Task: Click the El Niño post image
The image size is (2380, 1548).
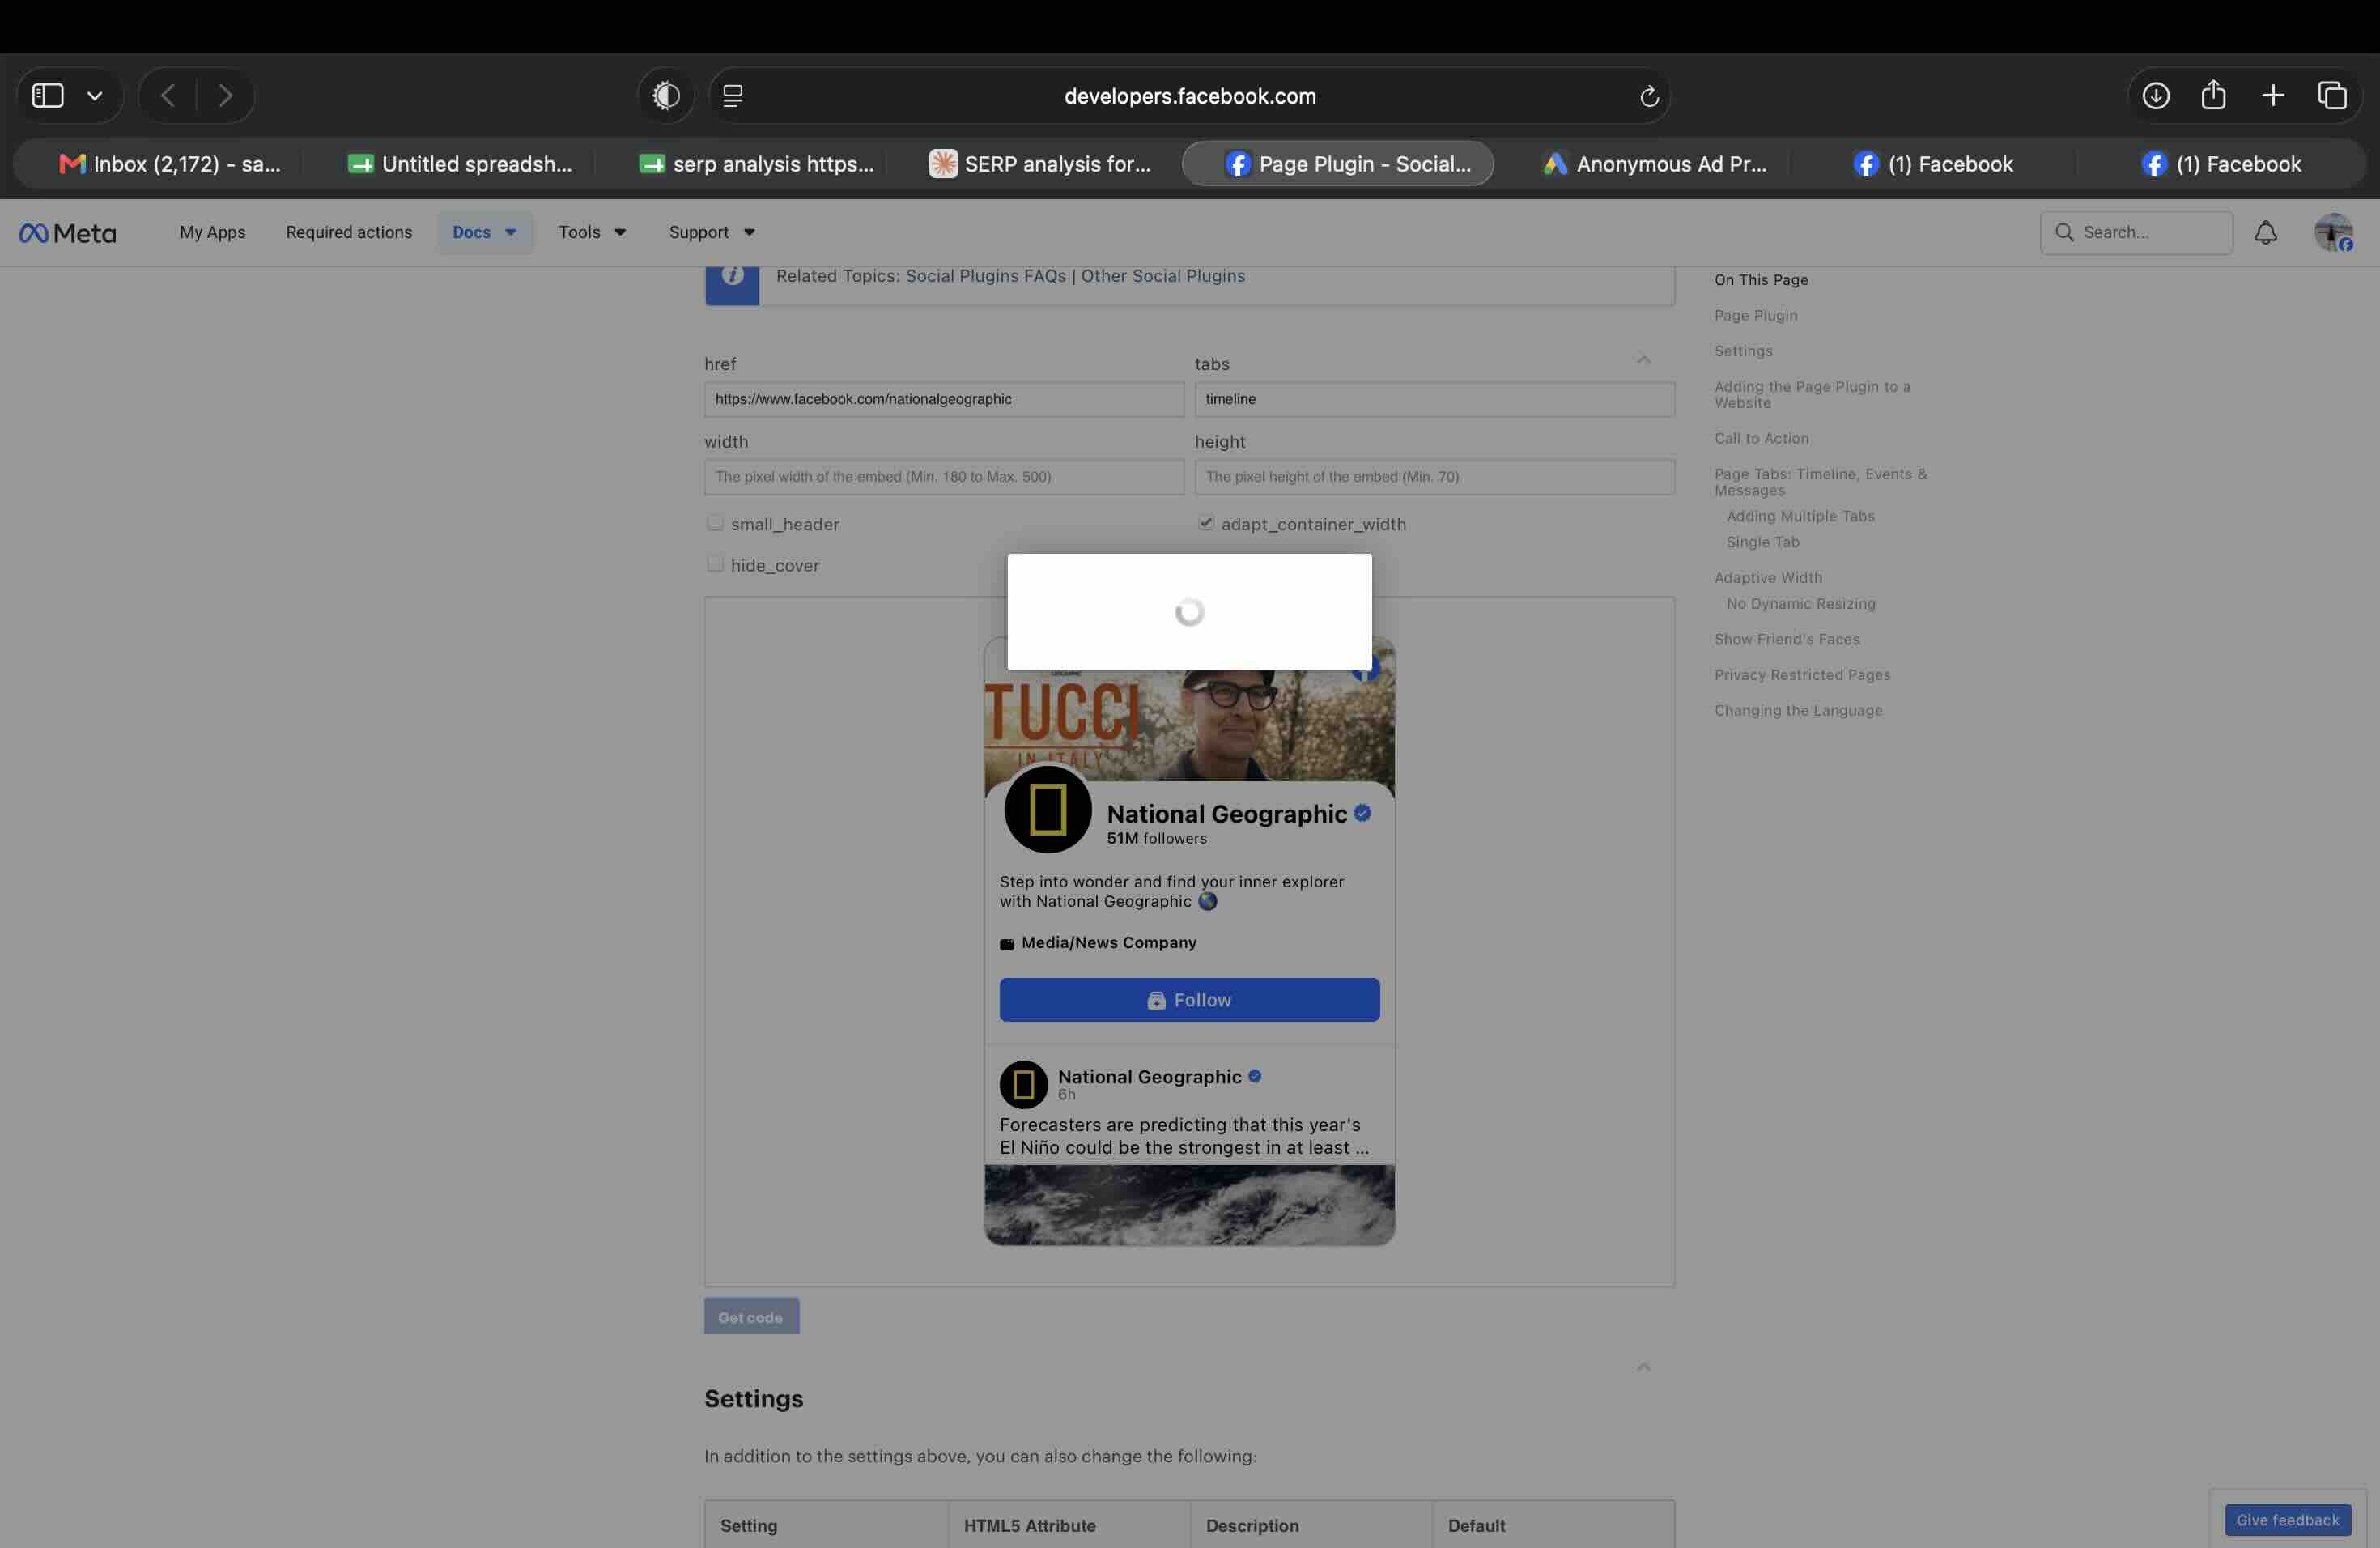Action: [1190, 1205]
